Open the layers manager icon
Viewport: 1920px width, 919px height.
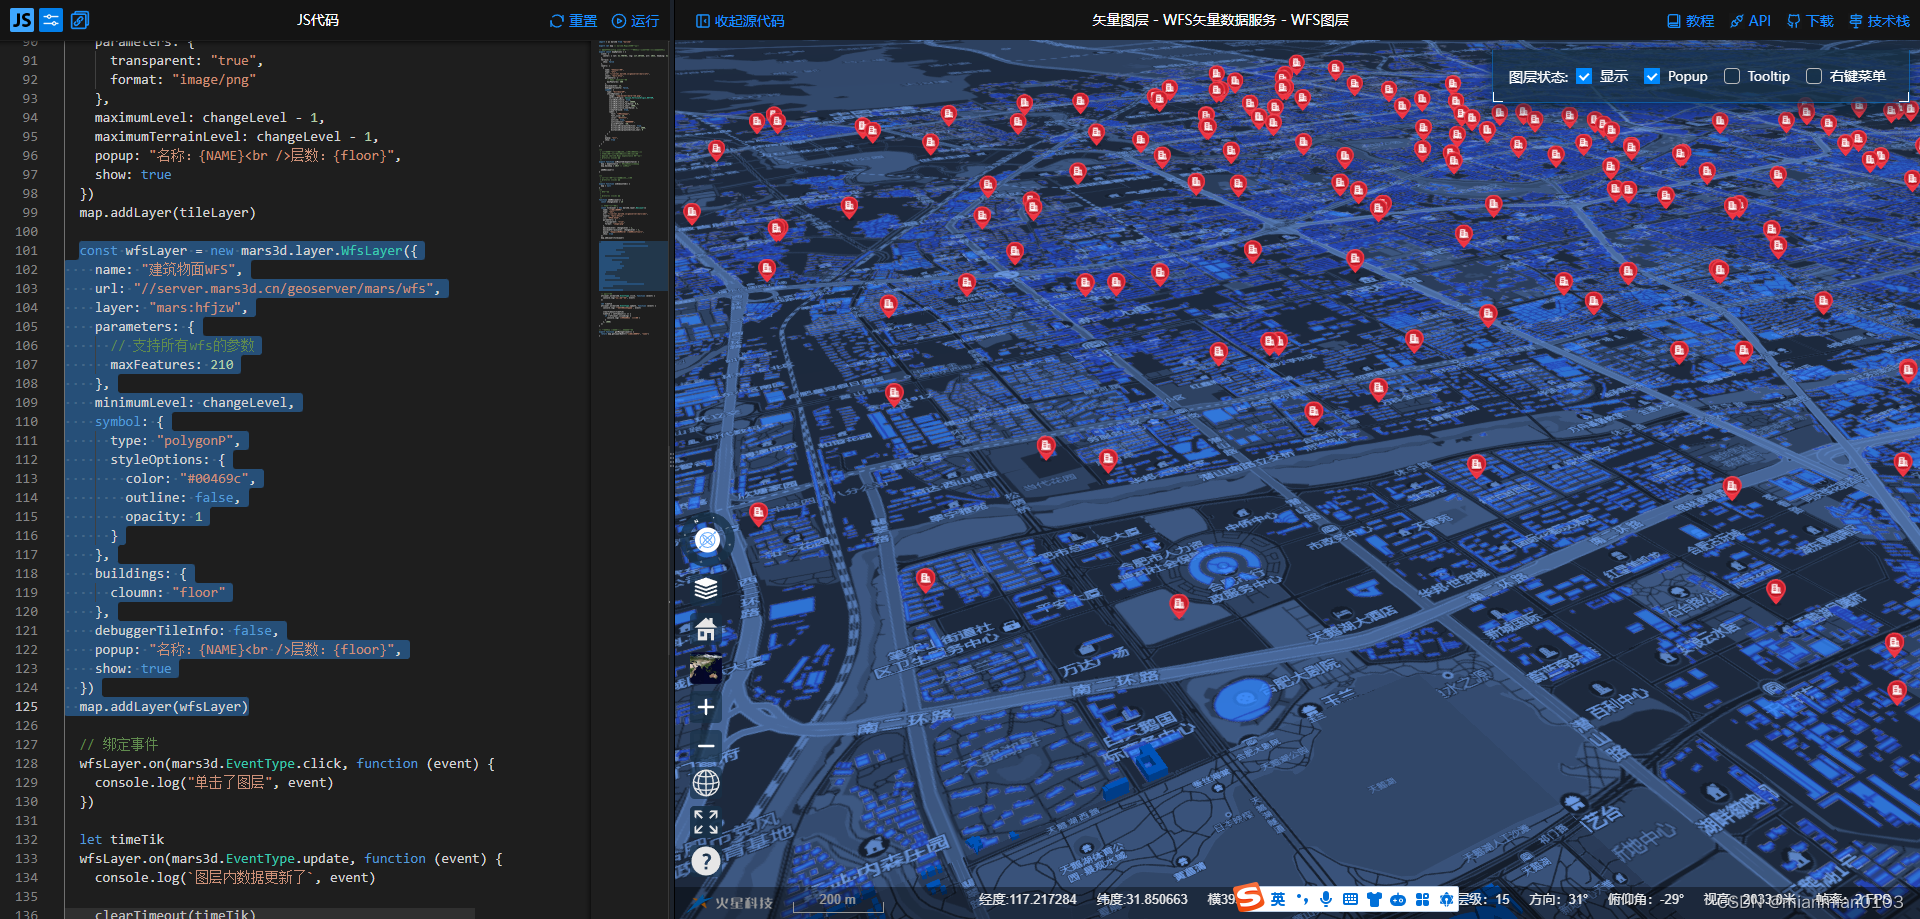coord(706,588)
